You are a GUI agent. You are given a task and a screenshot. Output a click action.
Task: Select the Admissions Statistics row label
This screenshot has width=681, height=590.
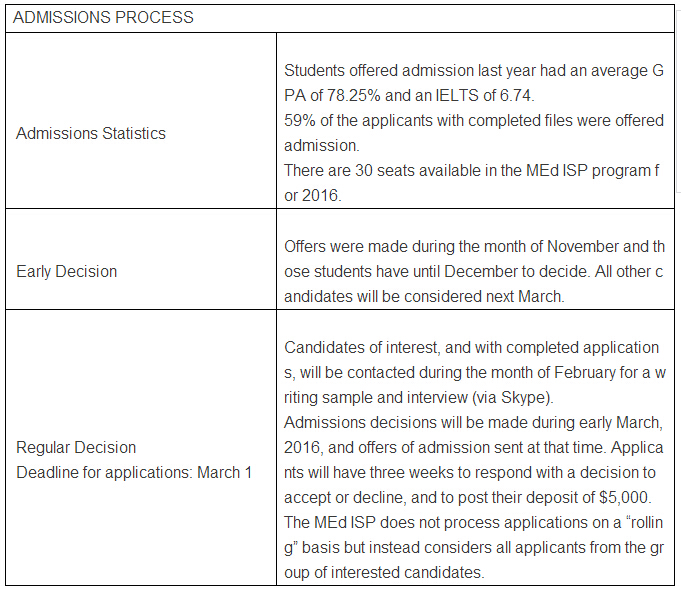[91, 133]
